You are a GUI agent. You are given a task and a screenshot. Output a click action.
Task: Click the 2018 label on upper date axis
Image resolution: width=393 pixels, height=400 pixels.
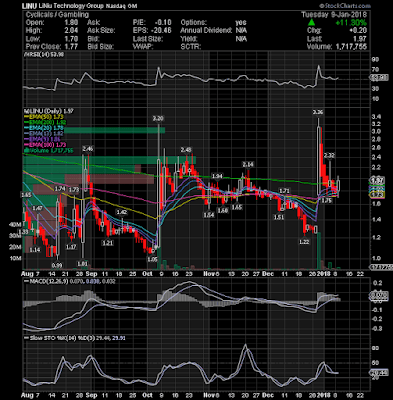pos(324,274)
